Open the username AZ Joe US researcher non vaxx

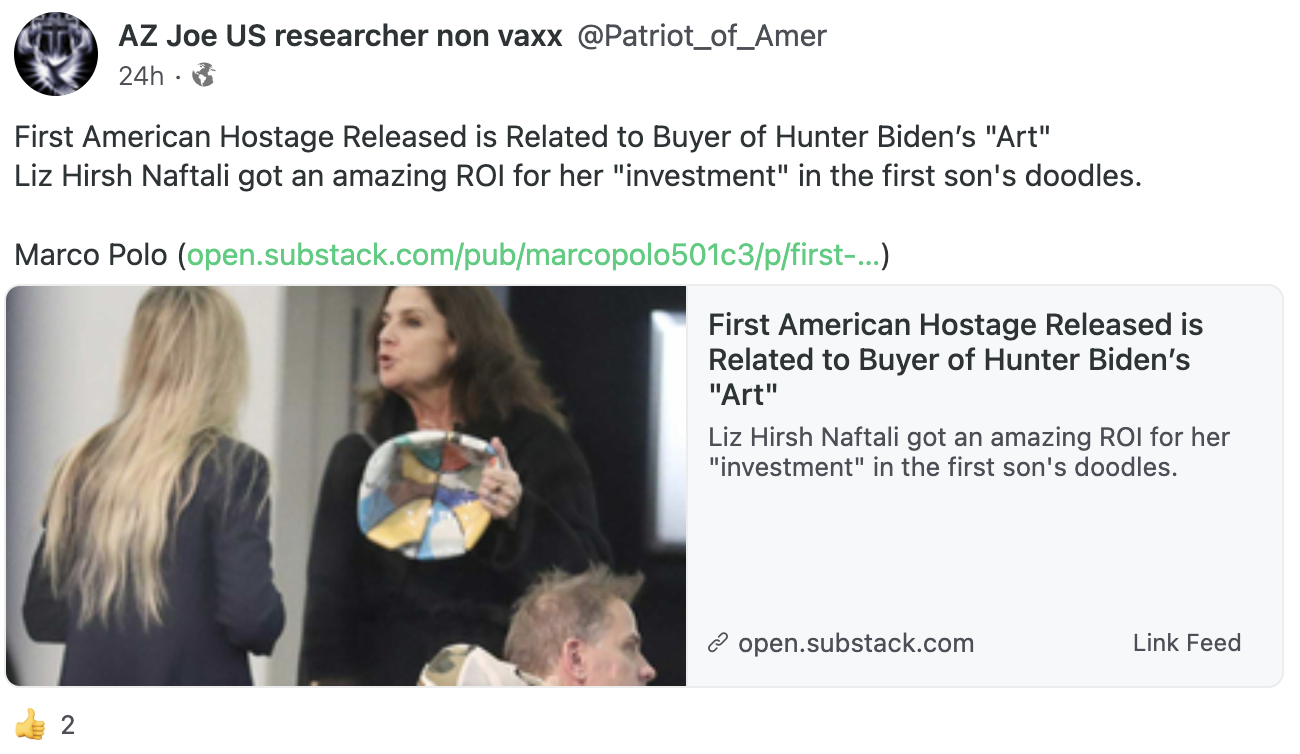(340, 35)
